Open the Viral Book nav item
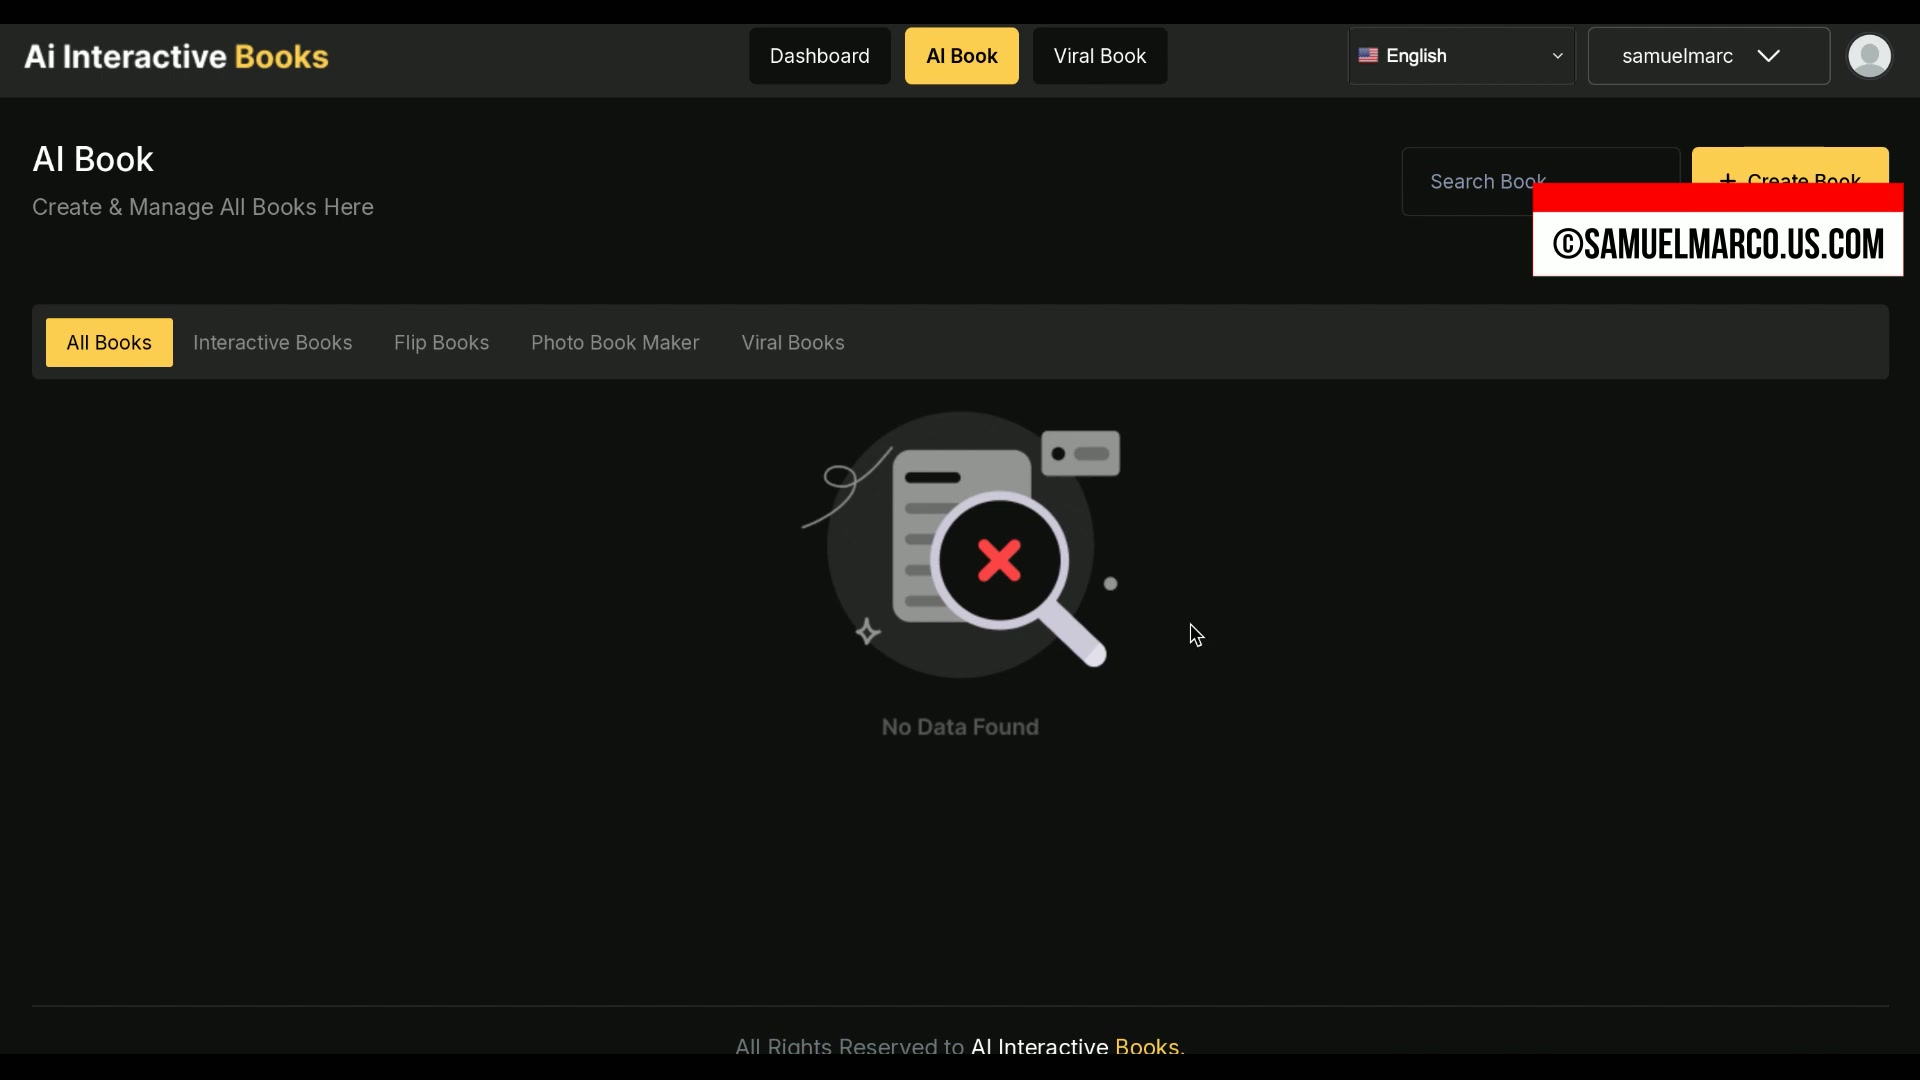The height and width of the screenshot is (1080, 1920). pyautogui.click(x=1099, y=56)
